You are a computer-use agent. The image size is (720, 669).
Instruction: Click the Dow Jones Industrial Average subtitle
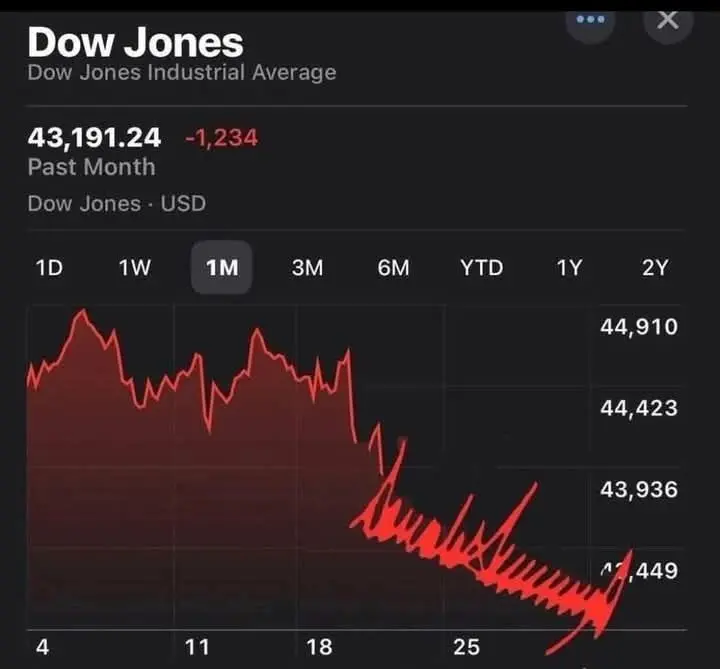click(182, 73)
